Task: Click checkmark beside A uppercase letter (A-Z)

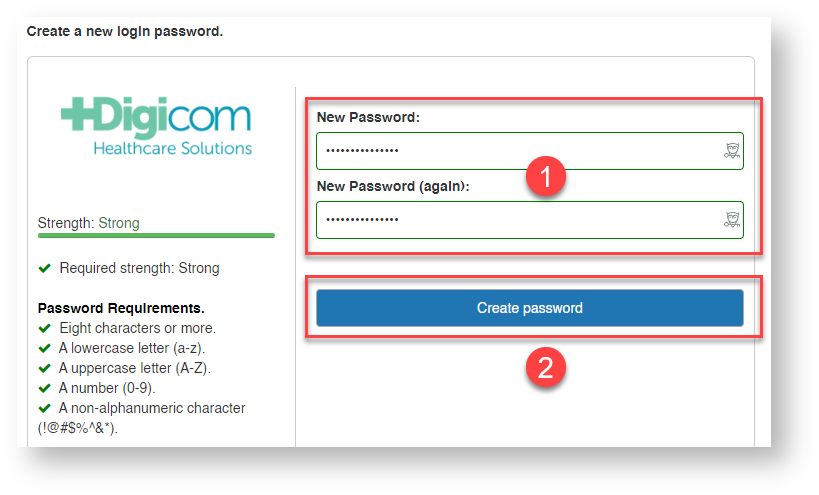Action: coord(45,368)
